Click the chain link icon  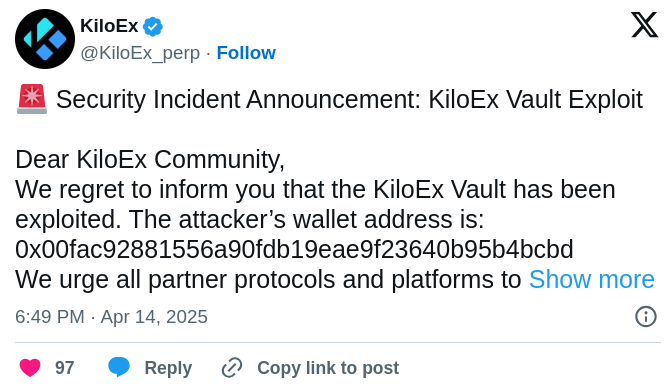pyautogui.click(x=232, y=368)
